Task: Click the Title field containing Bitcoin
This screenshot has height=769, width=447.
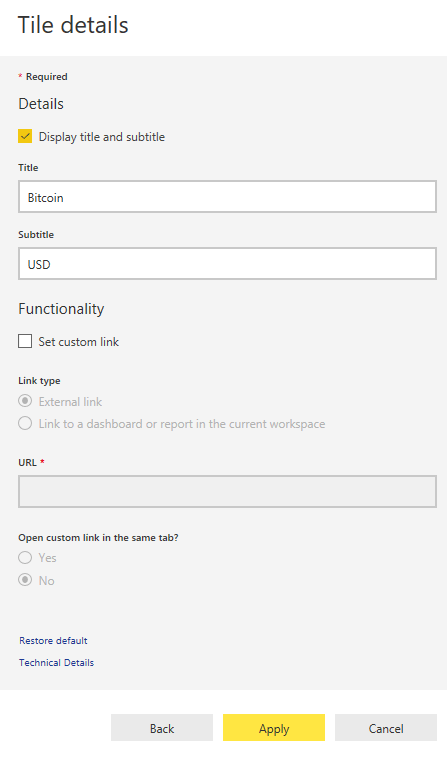Action: pos(227,197)
